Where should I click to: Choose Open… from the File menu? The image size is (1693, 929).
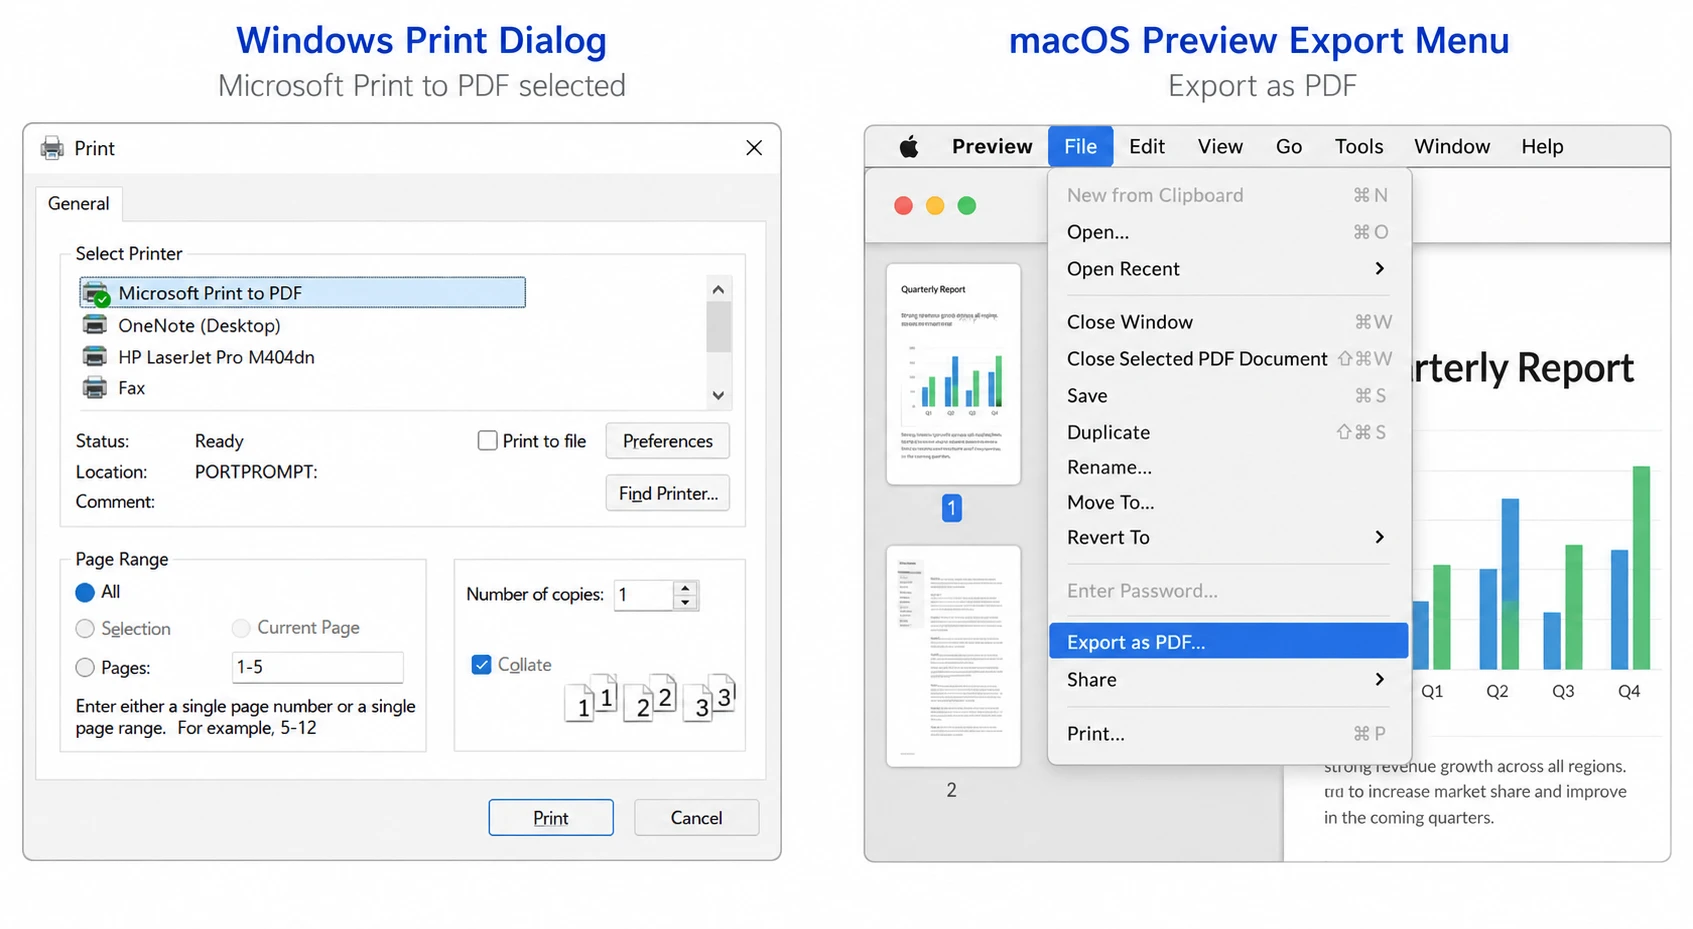click(x=1229, y=232)
